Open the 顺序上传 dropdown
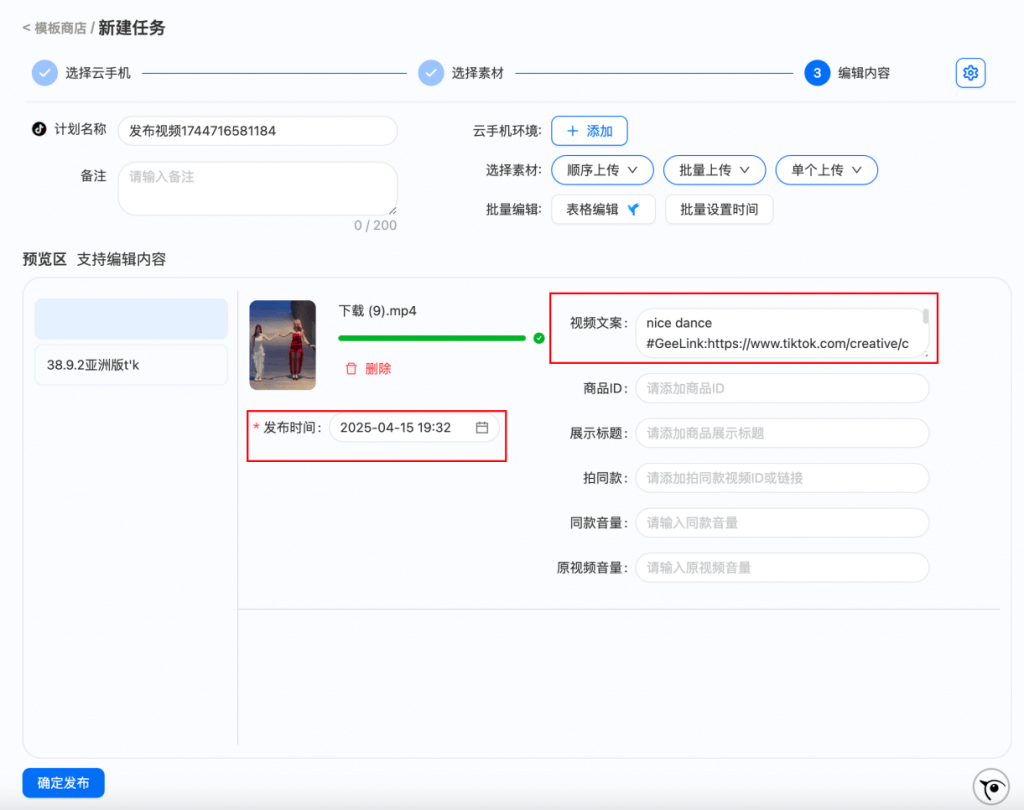 point(602,170)
